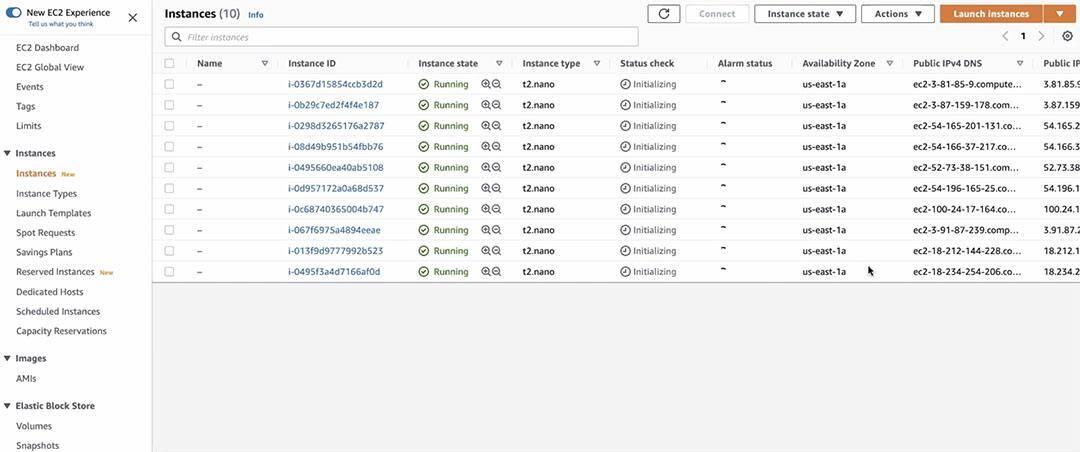Check the box for instance i-013f9d9777992b523

169,251
